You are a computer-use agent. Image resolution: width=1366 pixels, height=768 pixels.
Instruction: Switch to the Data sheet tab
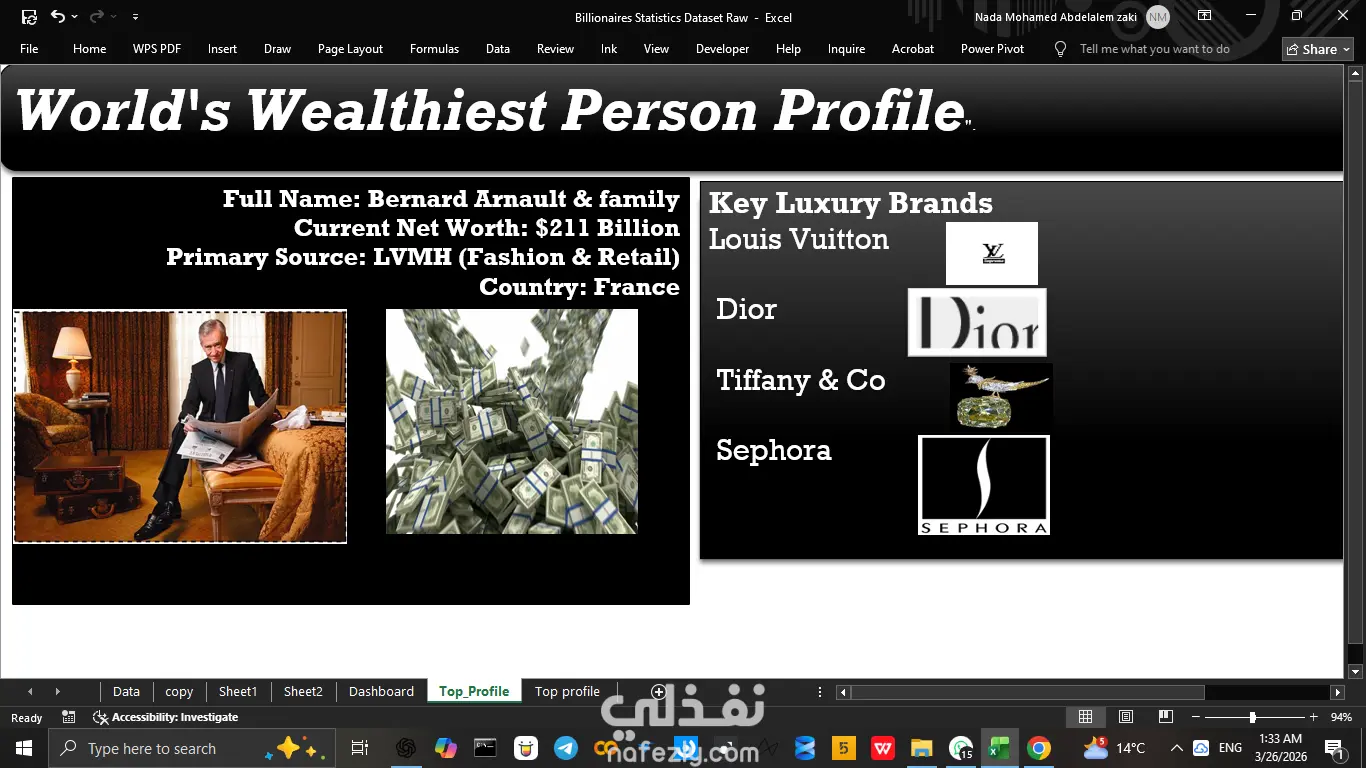pos(126,691)
